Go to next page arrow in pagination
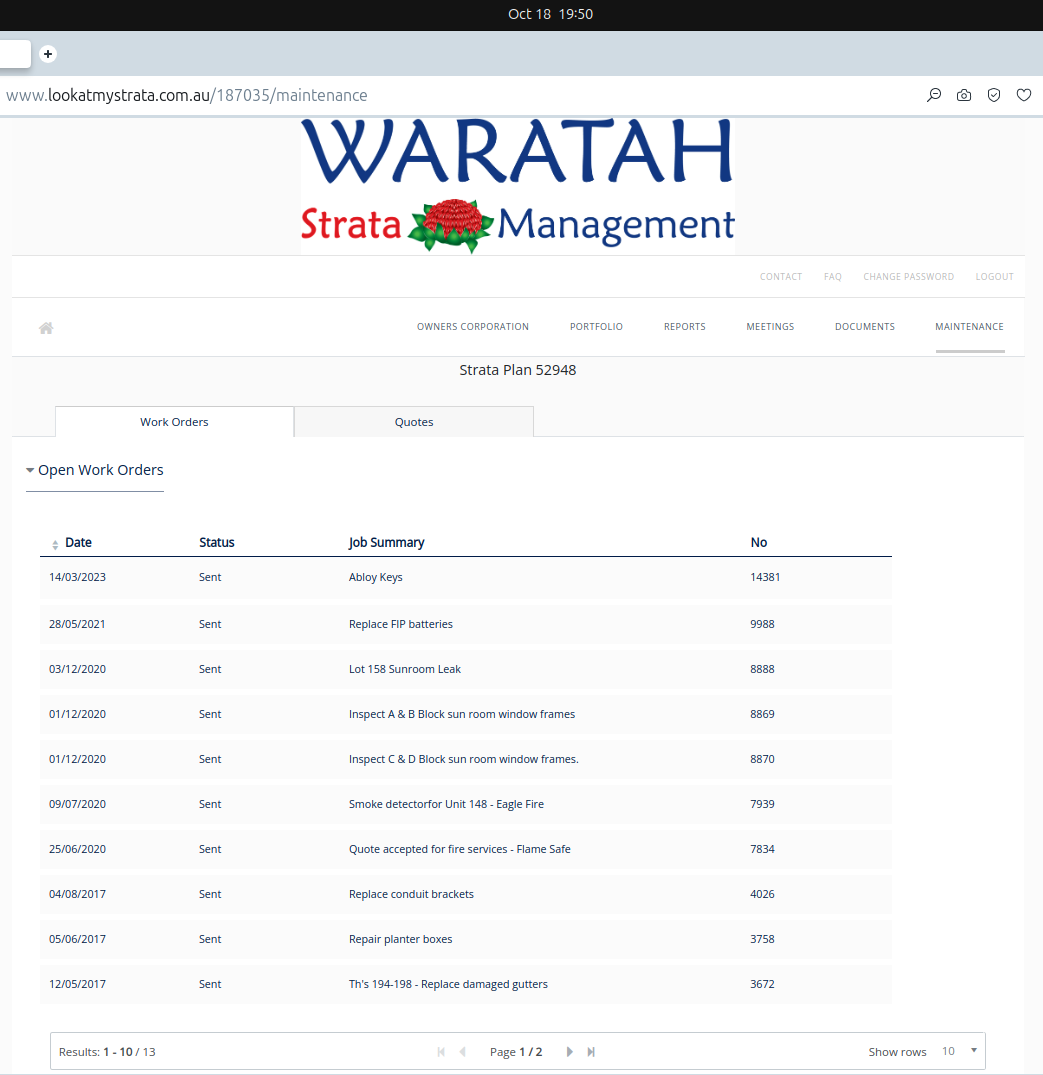 (x=569, y=1052)
